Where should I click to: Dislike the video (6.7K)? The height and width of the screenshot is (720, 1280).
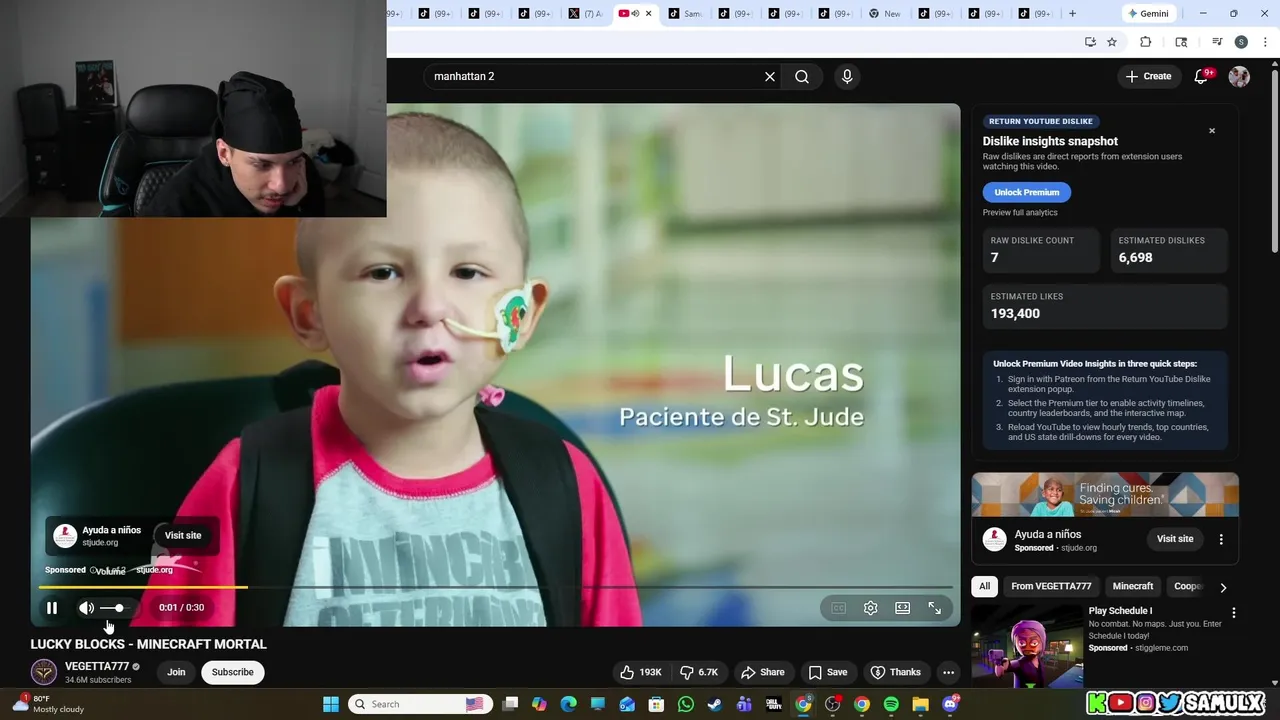(x=699, y=672)
